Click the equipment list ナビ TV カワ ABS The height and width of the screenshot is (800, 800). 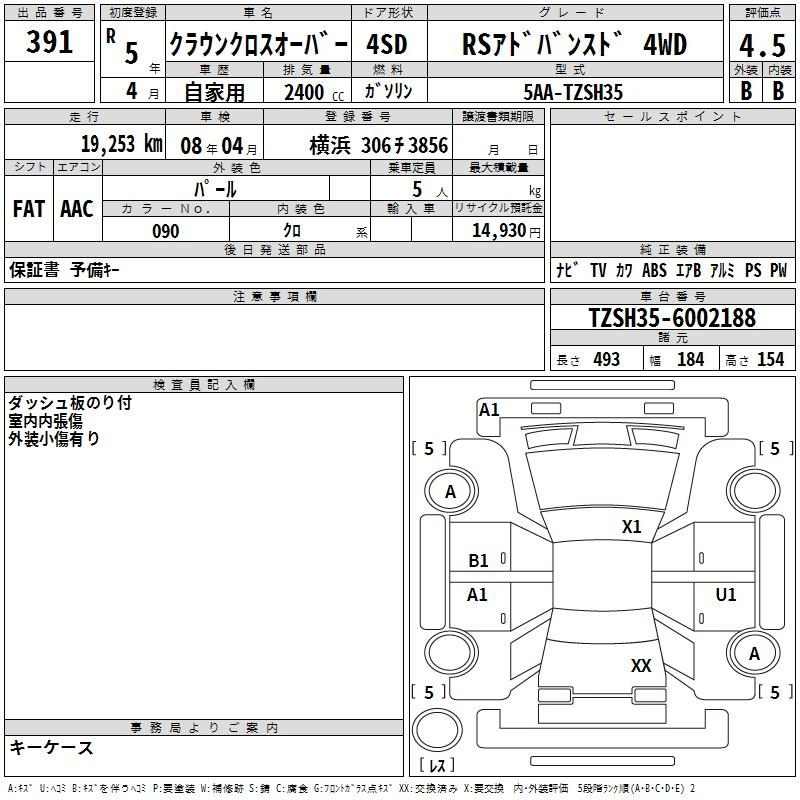point(611,270)
